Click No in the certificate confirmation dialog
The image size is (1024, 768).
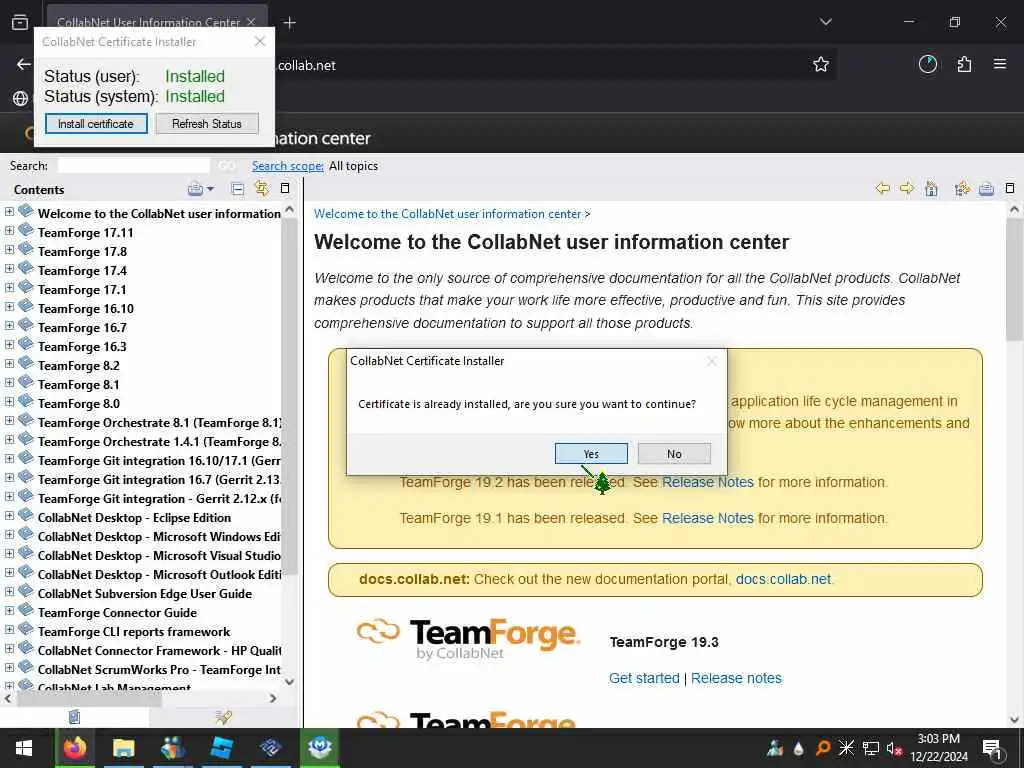pyautogui.click(x=674, y=453)
